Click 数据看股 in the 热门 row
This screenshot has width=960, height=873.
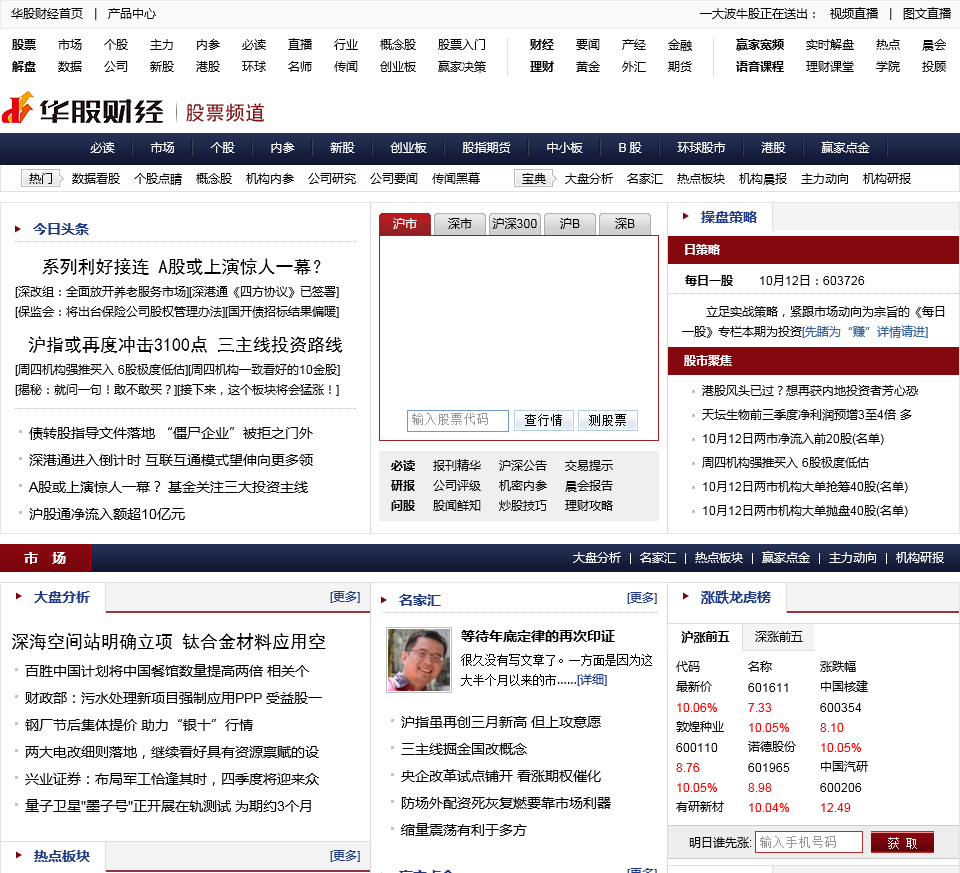96,178
